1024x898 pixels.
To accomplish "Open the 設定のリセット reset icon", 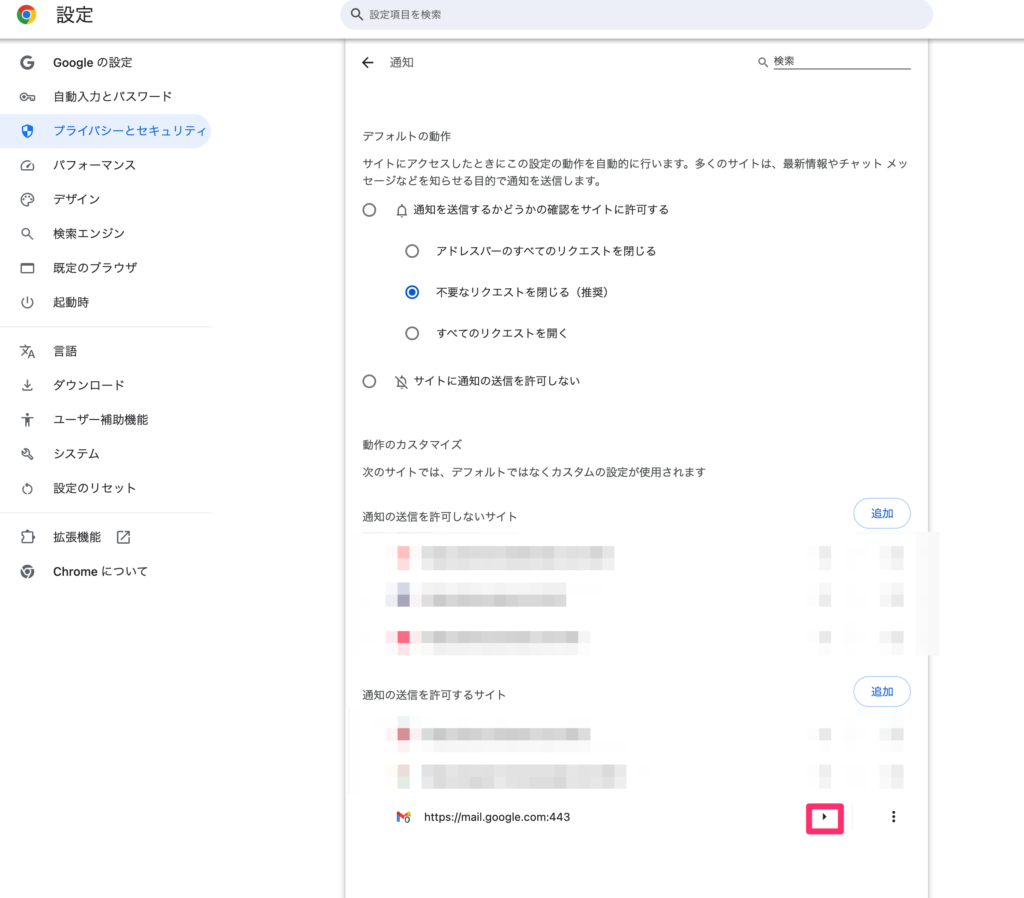I will click(27, 488).
